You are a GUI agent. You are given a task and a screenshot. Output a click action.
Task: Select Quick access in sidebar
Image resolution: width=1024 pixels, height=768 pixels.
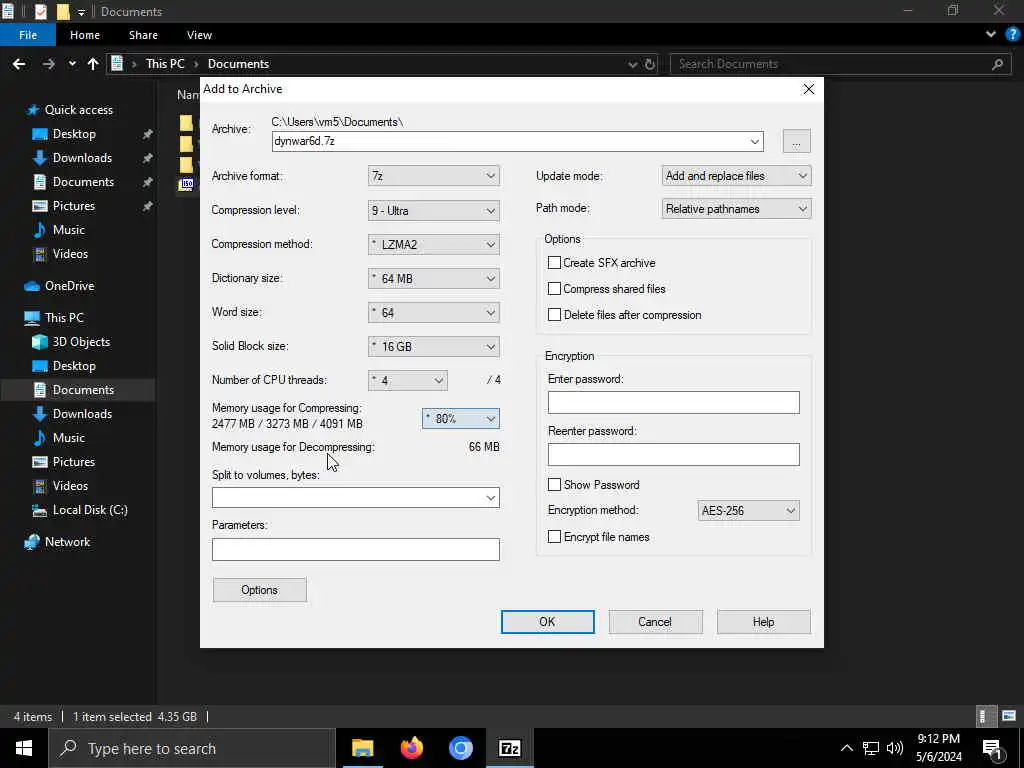pos(78,110)
